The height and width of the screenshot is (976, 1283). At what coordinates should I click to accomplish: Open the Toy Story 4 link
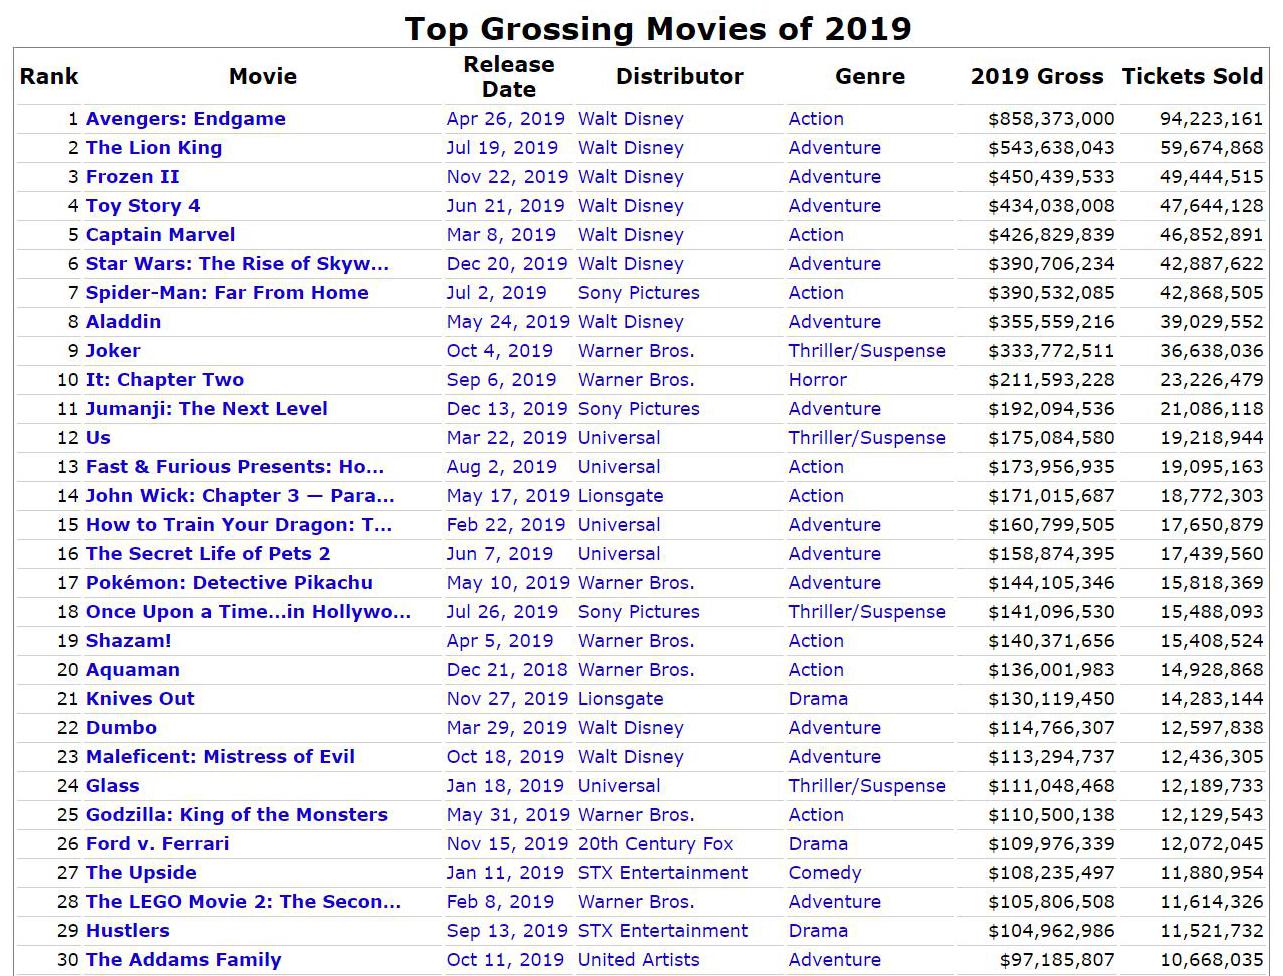143,205
